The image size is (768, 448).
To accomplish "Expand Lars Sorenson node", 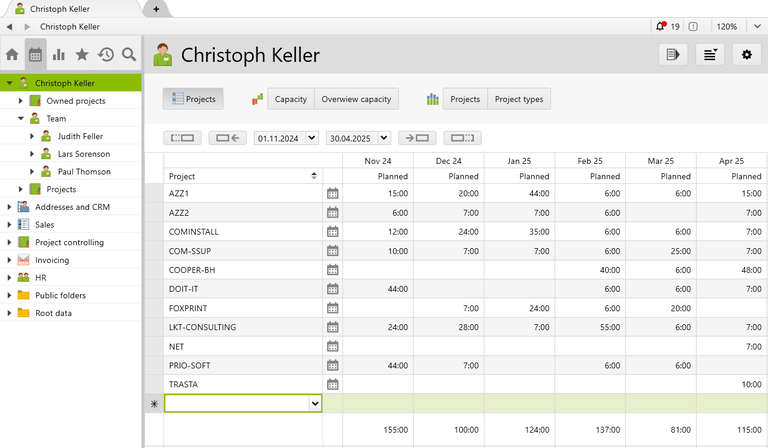I will click(x=32, y=154).
